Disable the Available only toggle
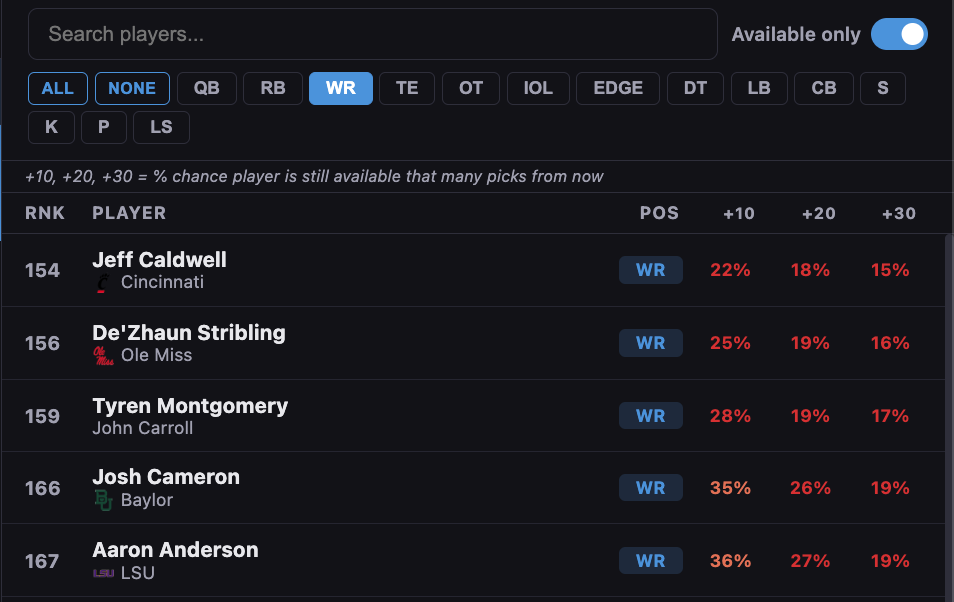 click(899, 33)
